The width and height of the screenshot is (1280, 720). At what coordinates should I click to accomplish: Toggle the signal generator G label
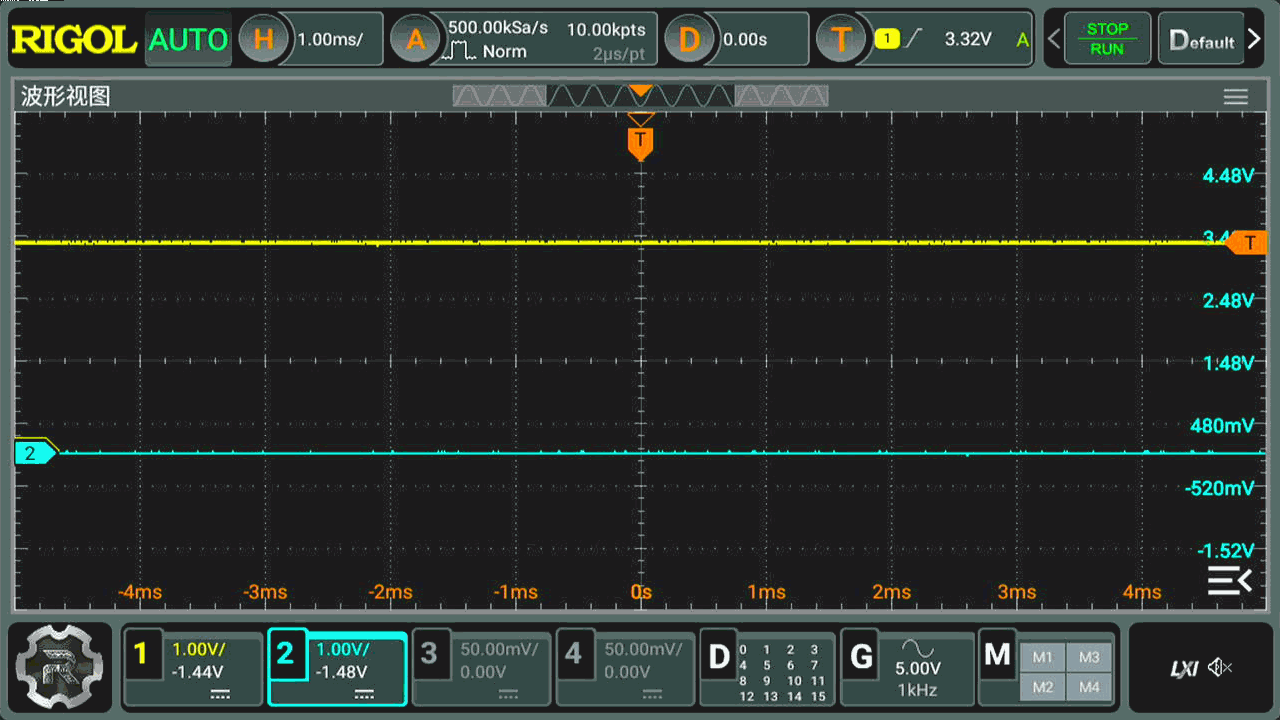(861, 656)
